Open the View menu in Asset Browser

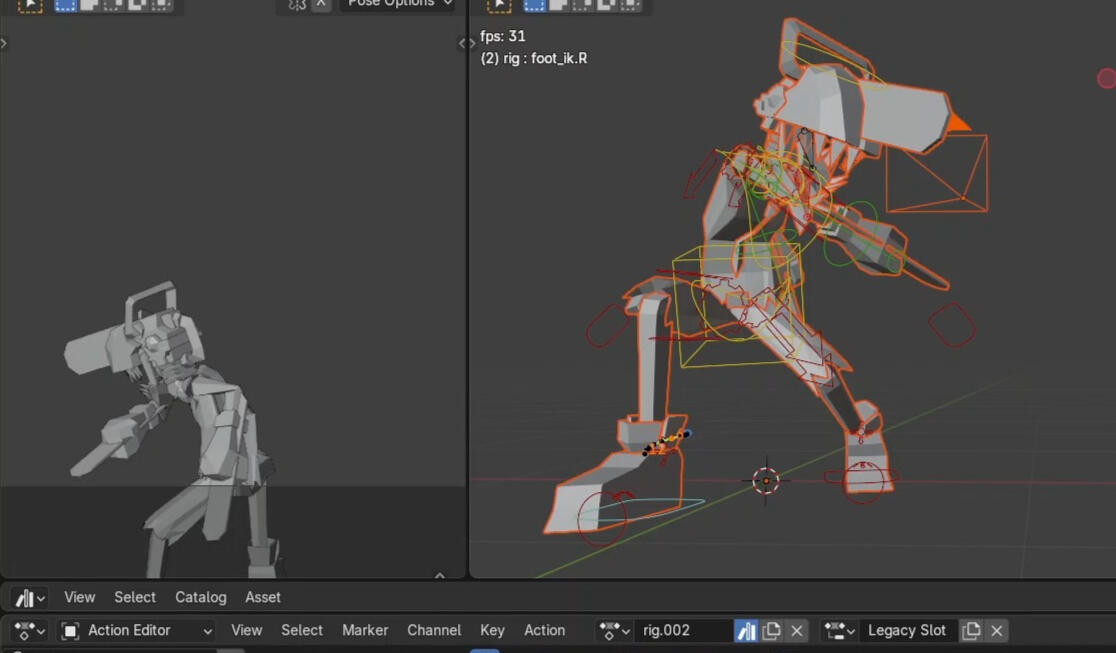[80, 597]
